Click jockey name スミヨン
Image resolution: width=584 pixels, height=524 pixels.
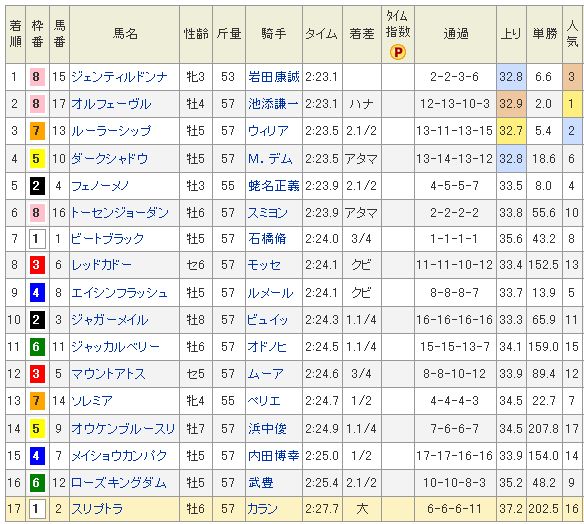point(267,213)
